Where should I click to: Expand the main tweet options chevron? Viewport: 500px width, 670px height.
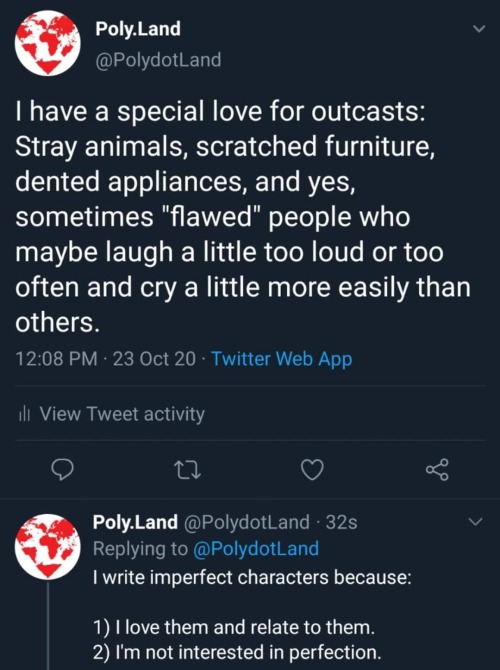click(479, 29)
